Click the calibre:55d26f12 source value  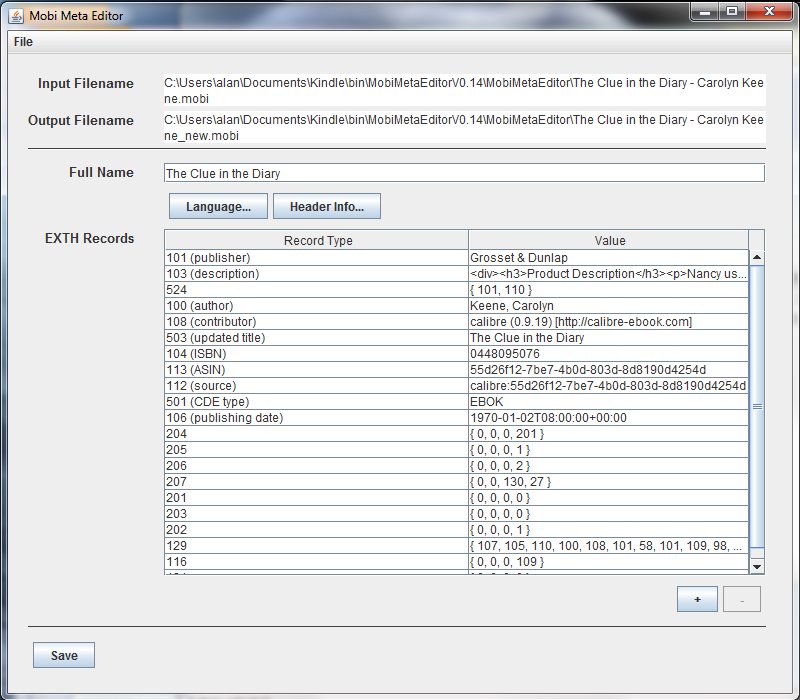pos(609,386)
